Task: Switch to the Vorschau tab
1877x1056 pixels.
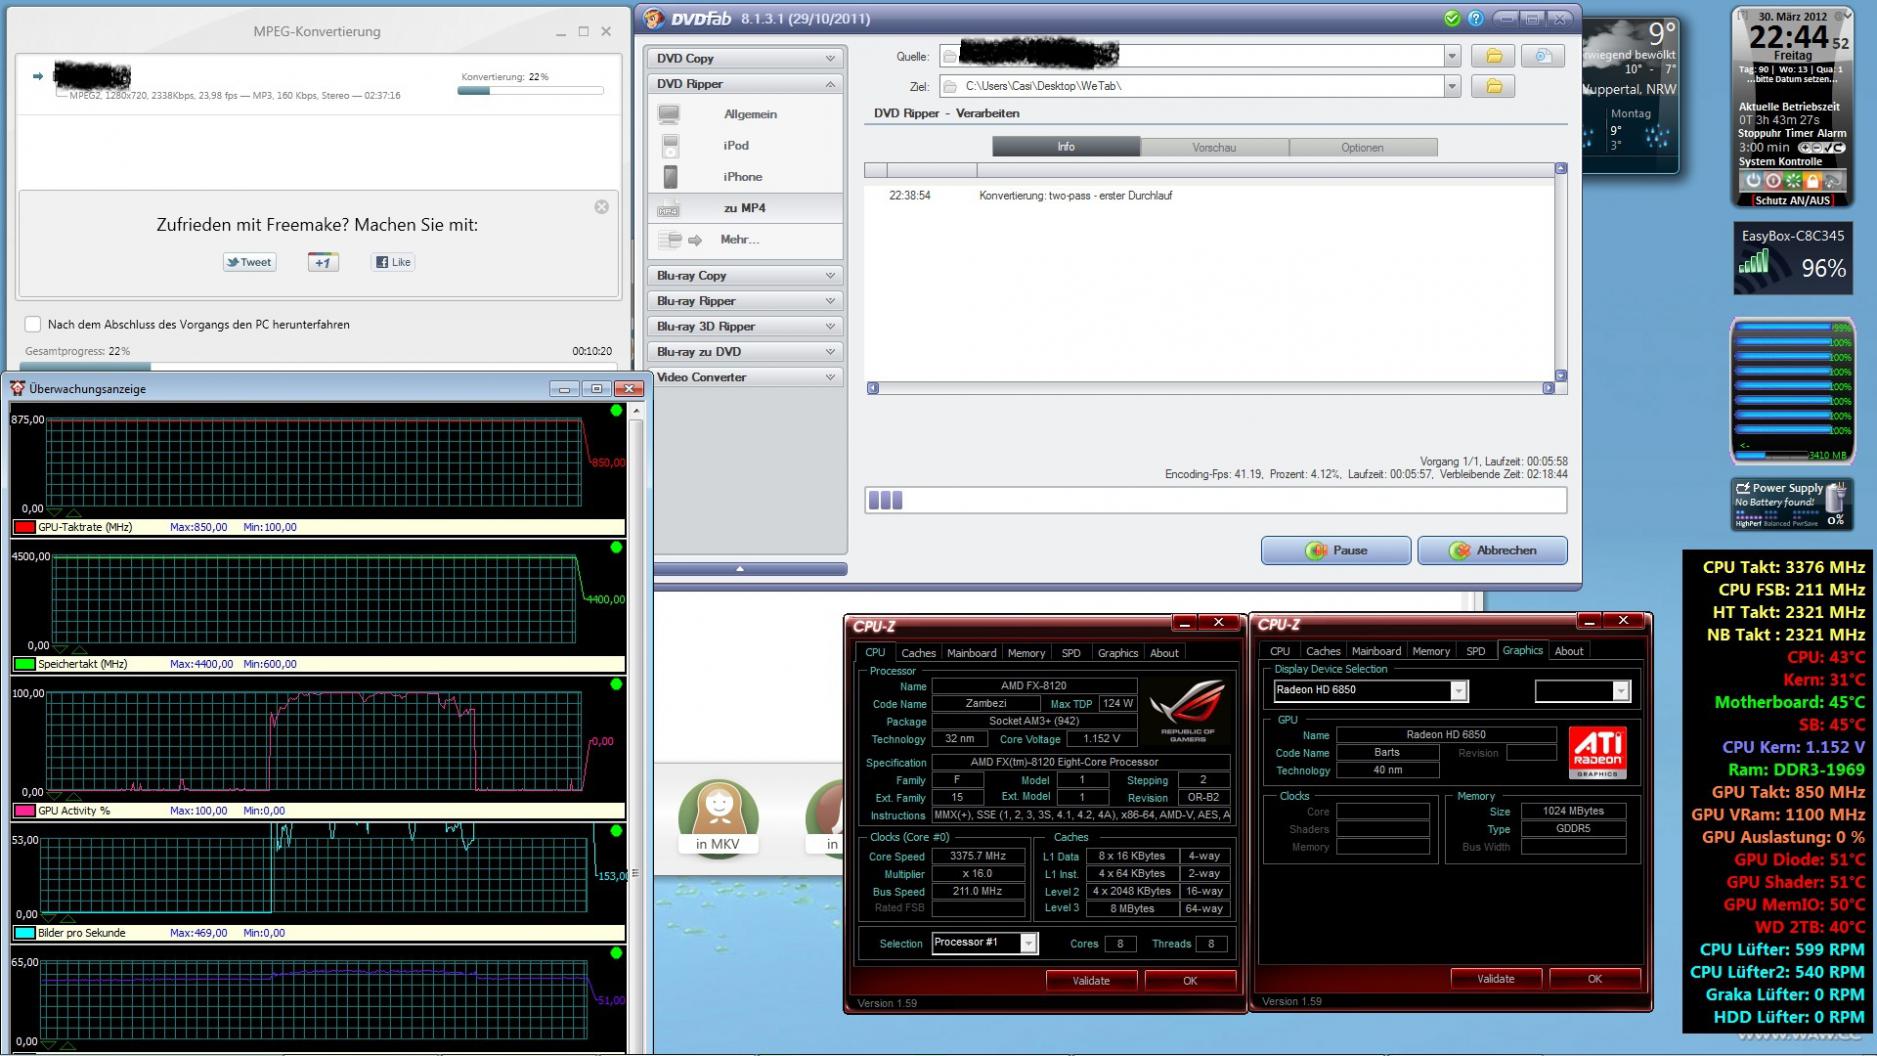Action: 1214,147
